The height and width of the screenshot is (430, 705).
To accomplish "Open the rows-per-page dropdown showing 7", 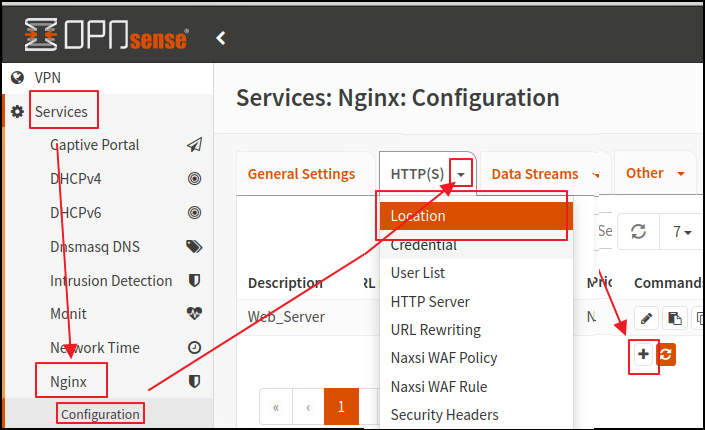I will click(681, 232).
